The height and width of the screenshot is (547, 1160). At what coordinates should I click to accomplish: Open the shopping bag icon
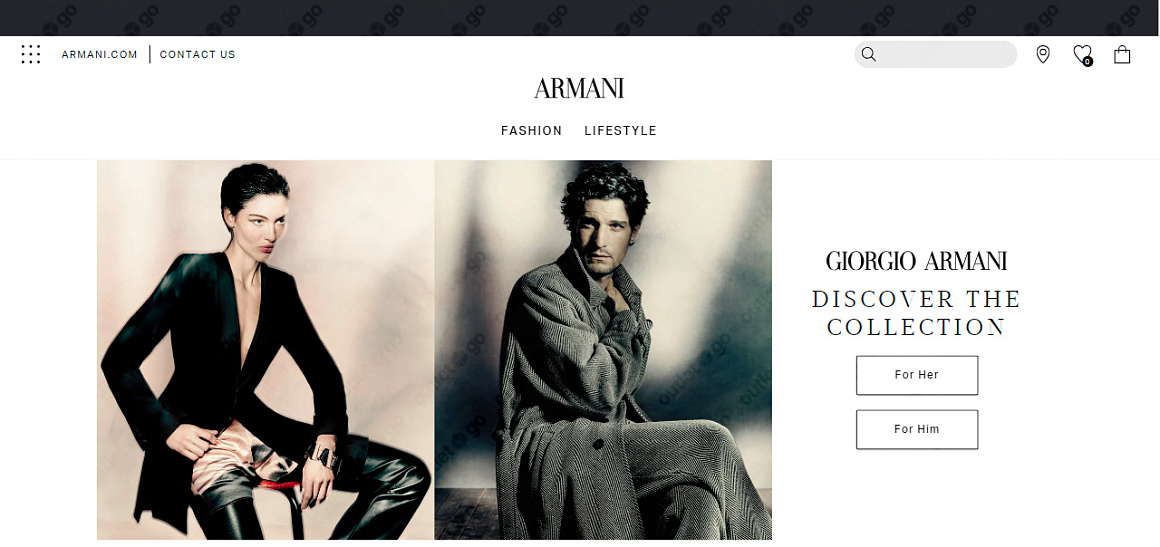[1122, 54]
